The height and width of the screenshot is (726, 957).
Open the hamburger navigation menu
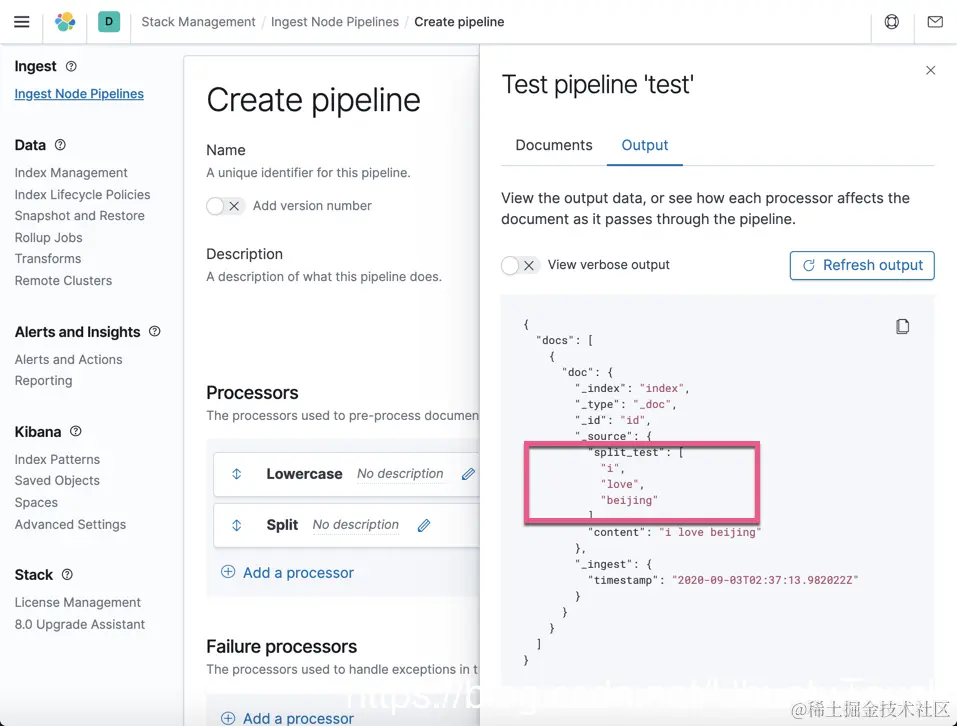pos(21,22)
